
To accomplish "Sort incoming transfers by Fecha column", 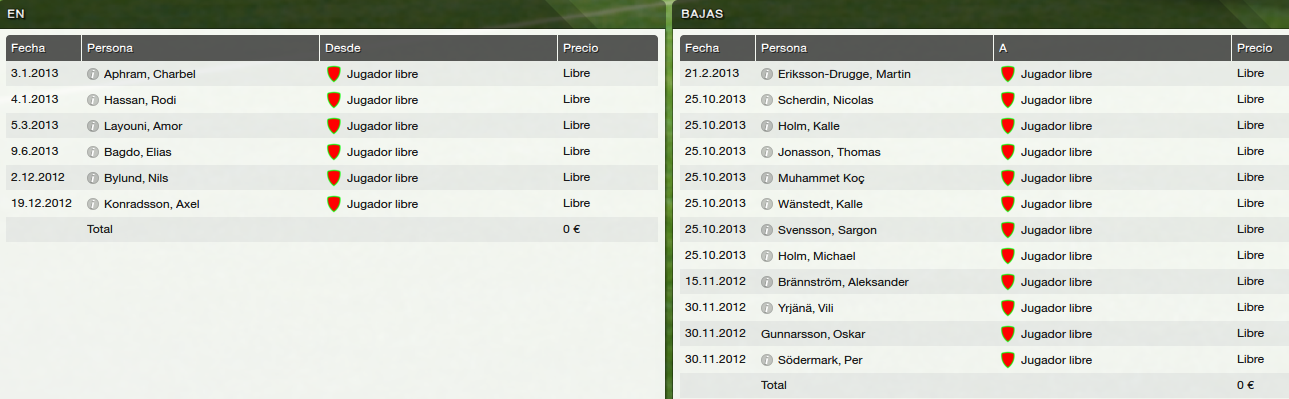I will [x=43, y=48].
